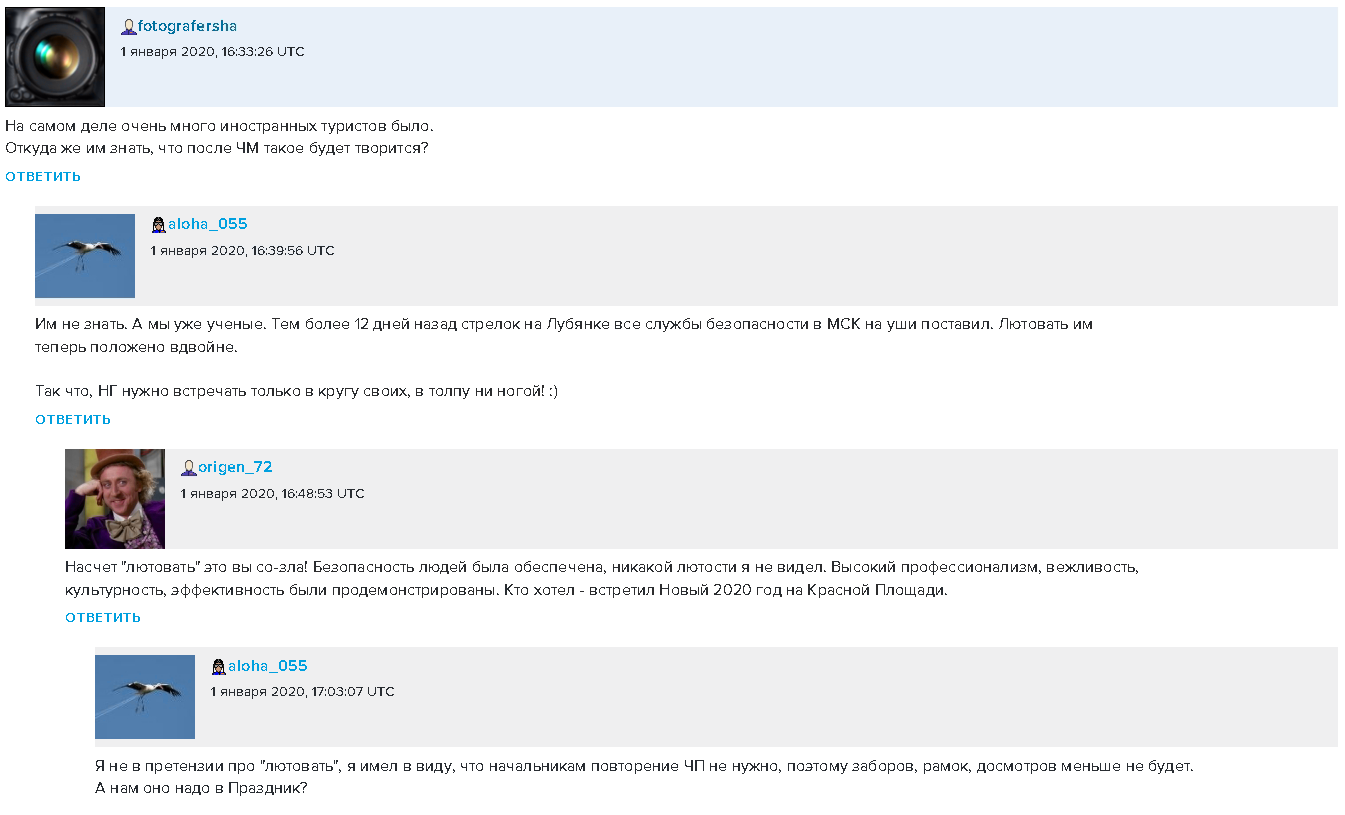Visit the fotografersha profile link
The image size is (1345, 815).
[x=187, y=26]
